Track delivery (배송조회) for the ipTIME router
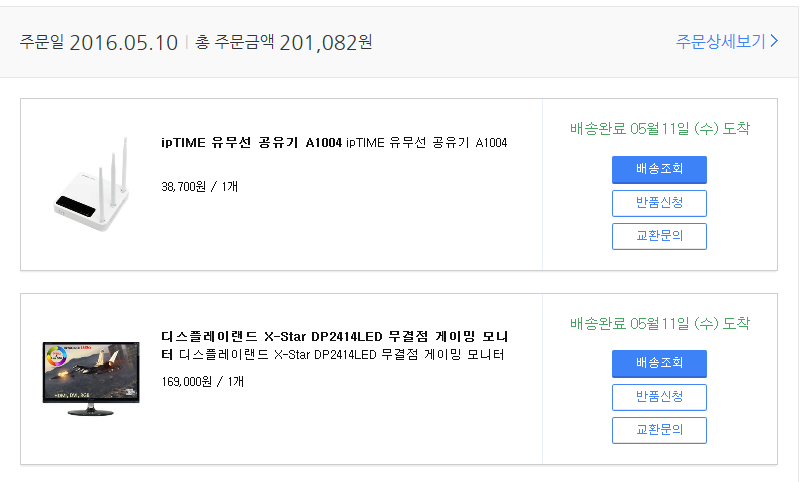Image resolution: width=800 pixels, height=482 pixels. pos(659,170)
